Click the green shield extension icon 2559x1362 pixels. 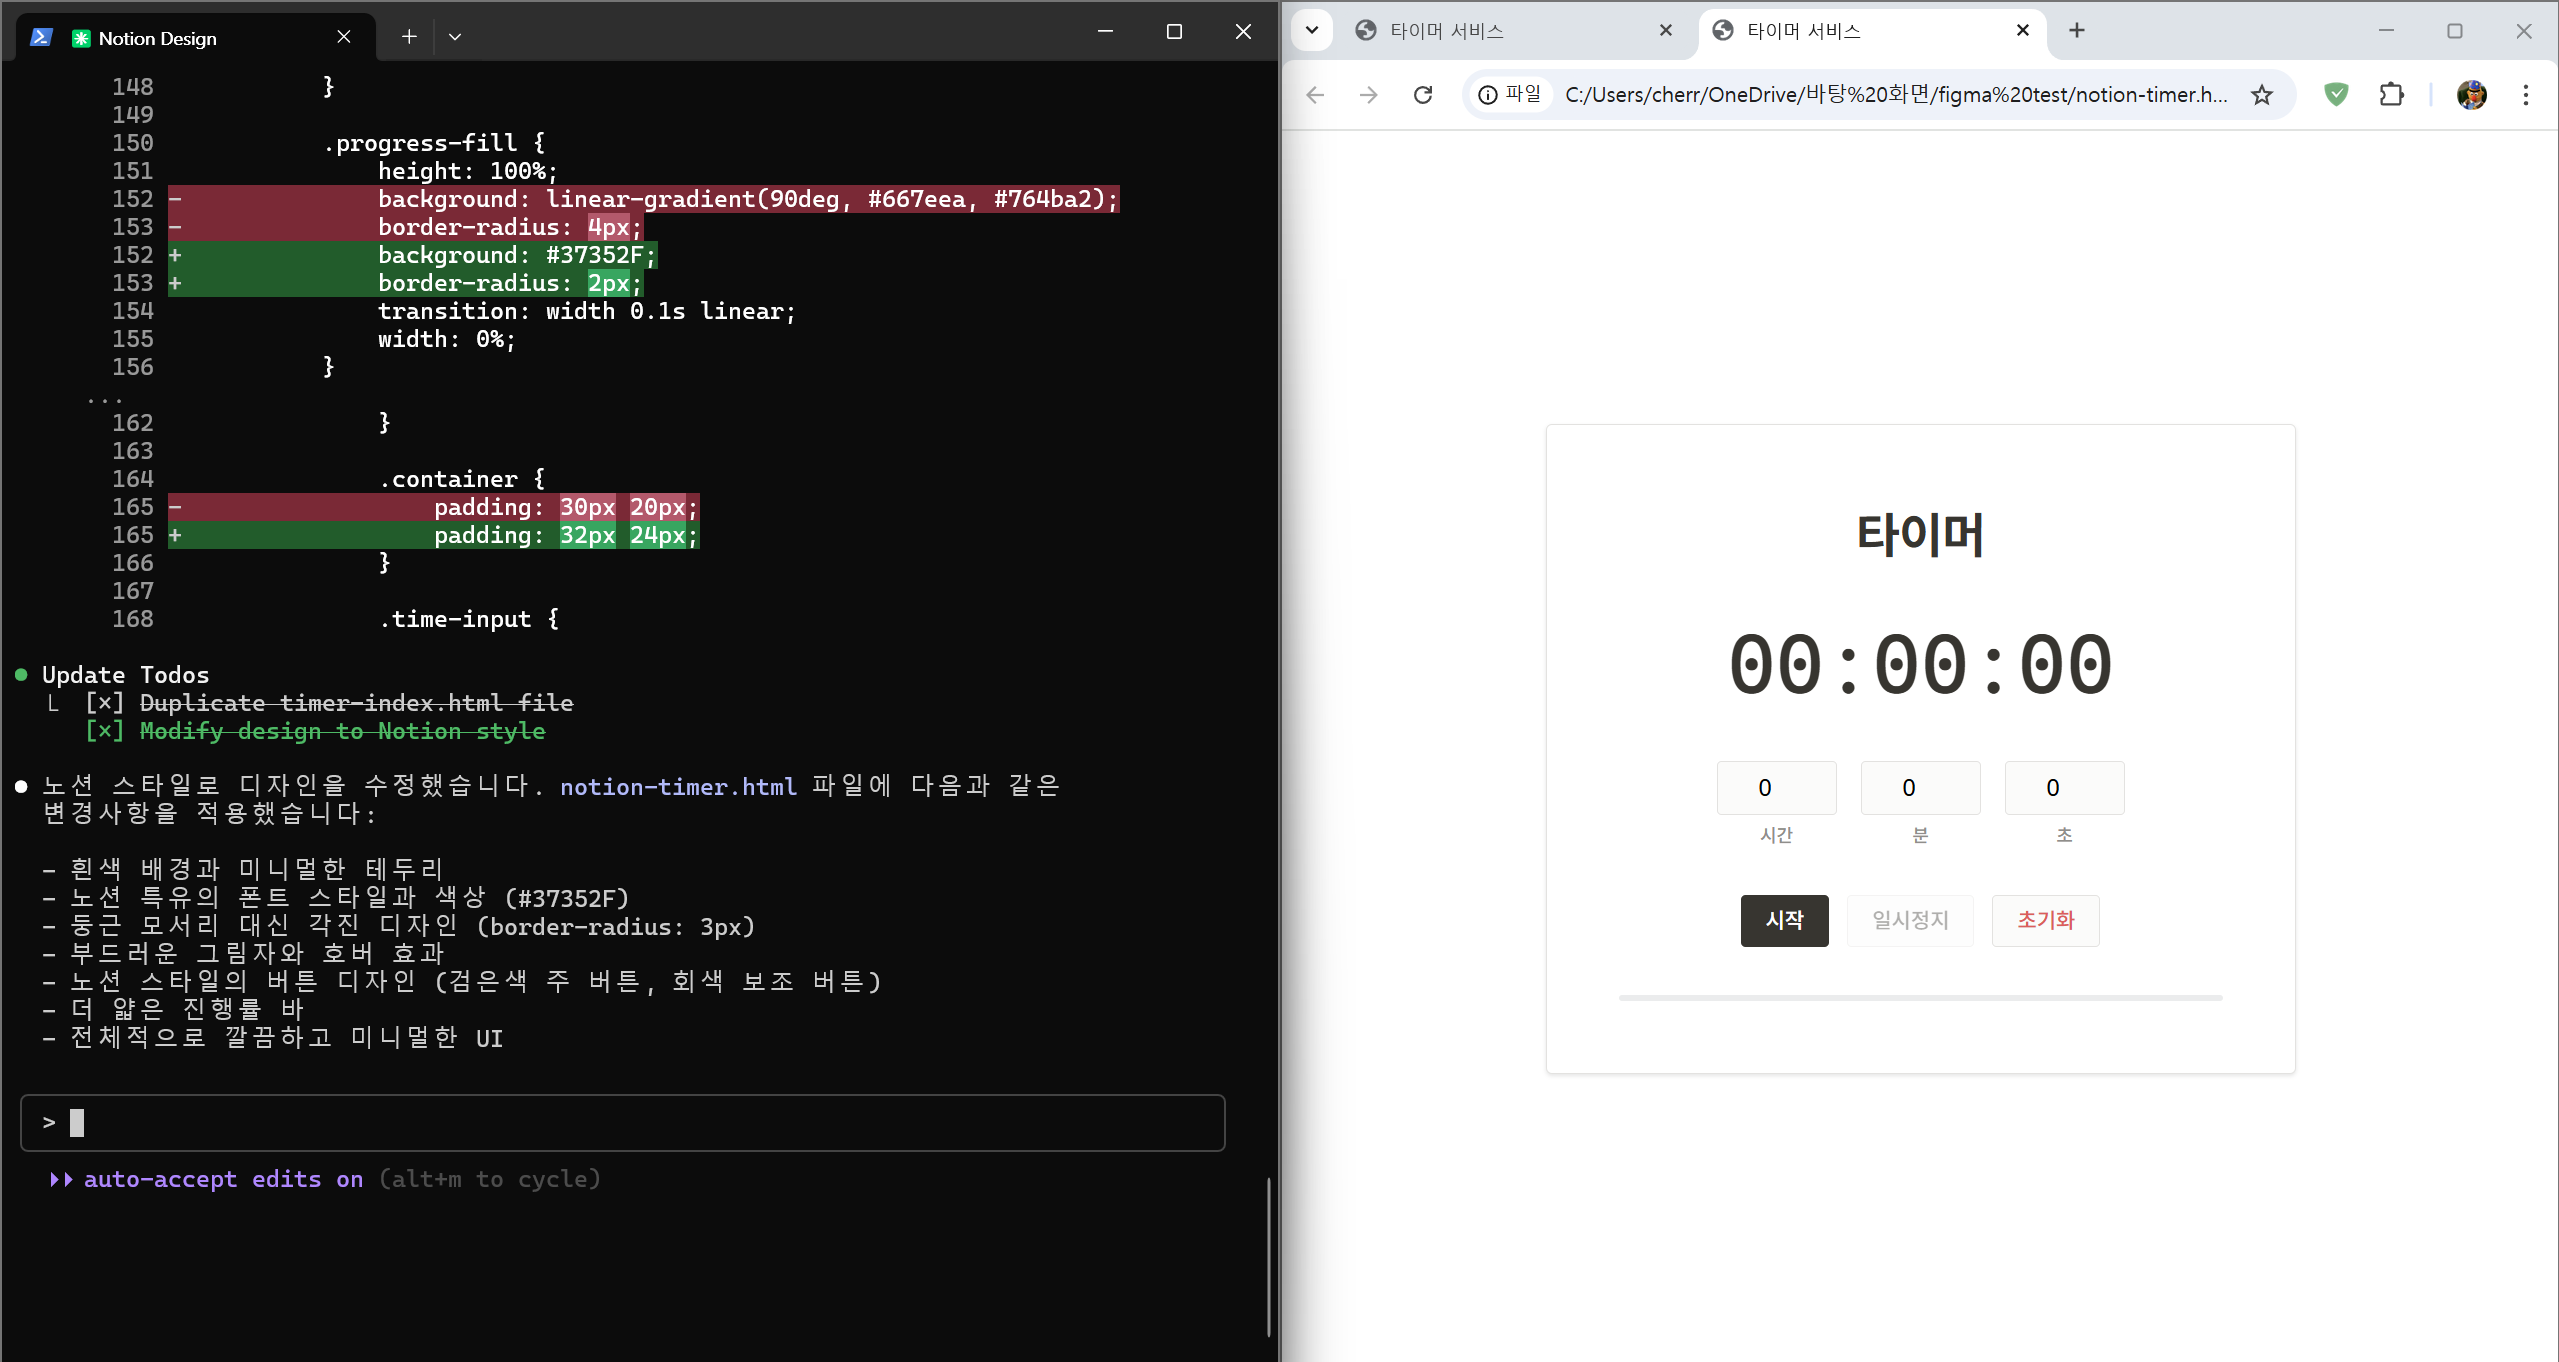click(x=2336, y=95)
